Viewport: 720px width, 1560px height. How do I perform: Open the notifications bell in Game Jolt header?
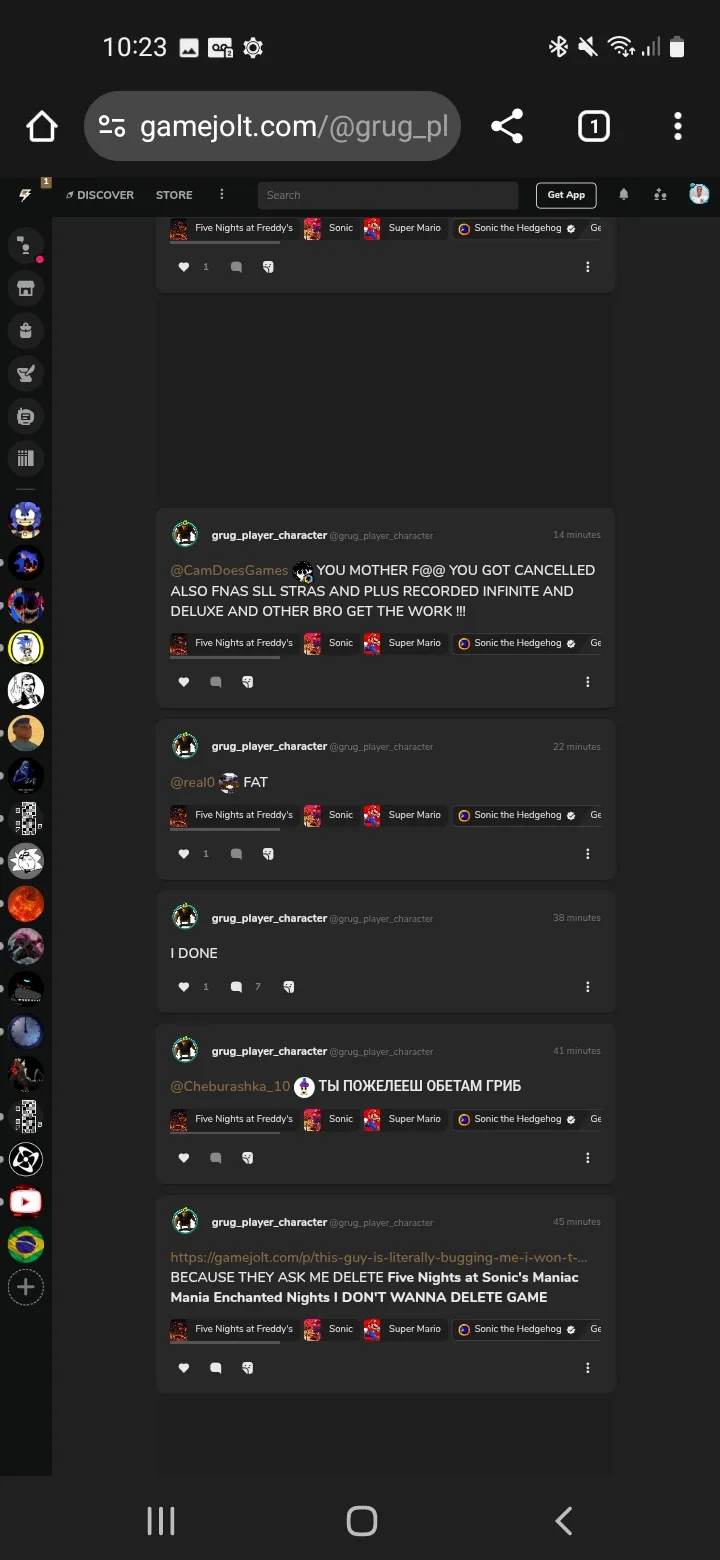tap(624, 195)
